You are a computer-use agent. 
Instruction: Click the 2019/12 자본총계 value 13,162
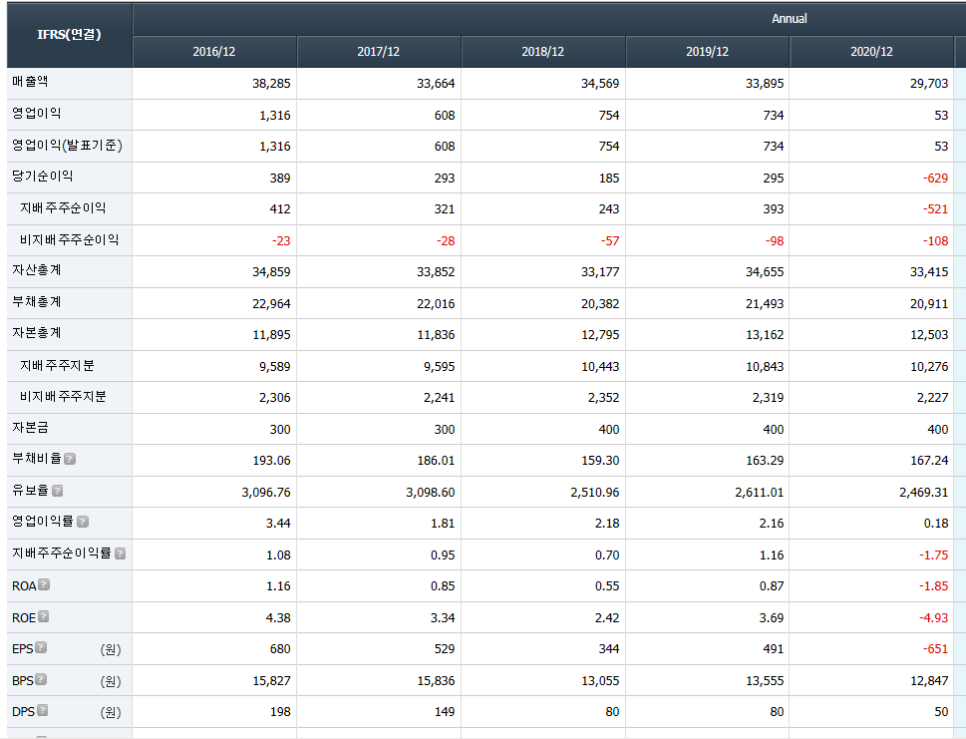765,335
